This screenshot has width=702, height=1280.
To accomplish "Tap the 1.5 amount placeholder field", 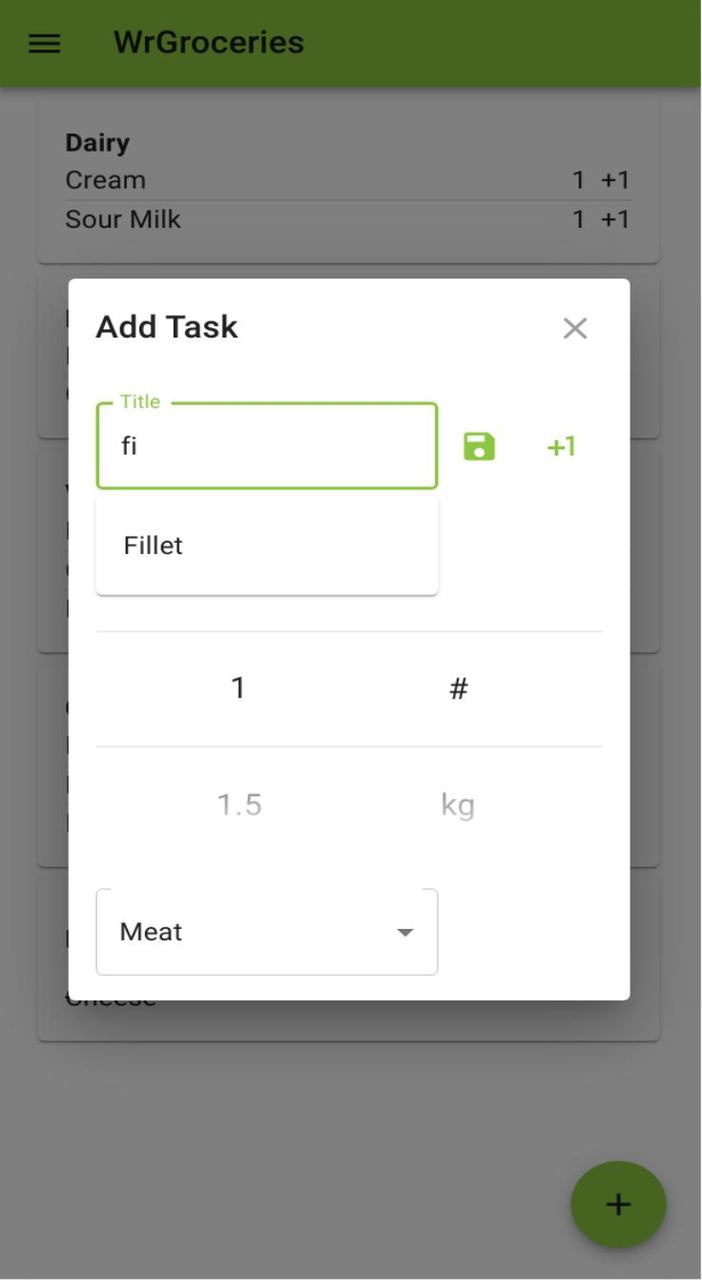I will click(x=238, y=803).
